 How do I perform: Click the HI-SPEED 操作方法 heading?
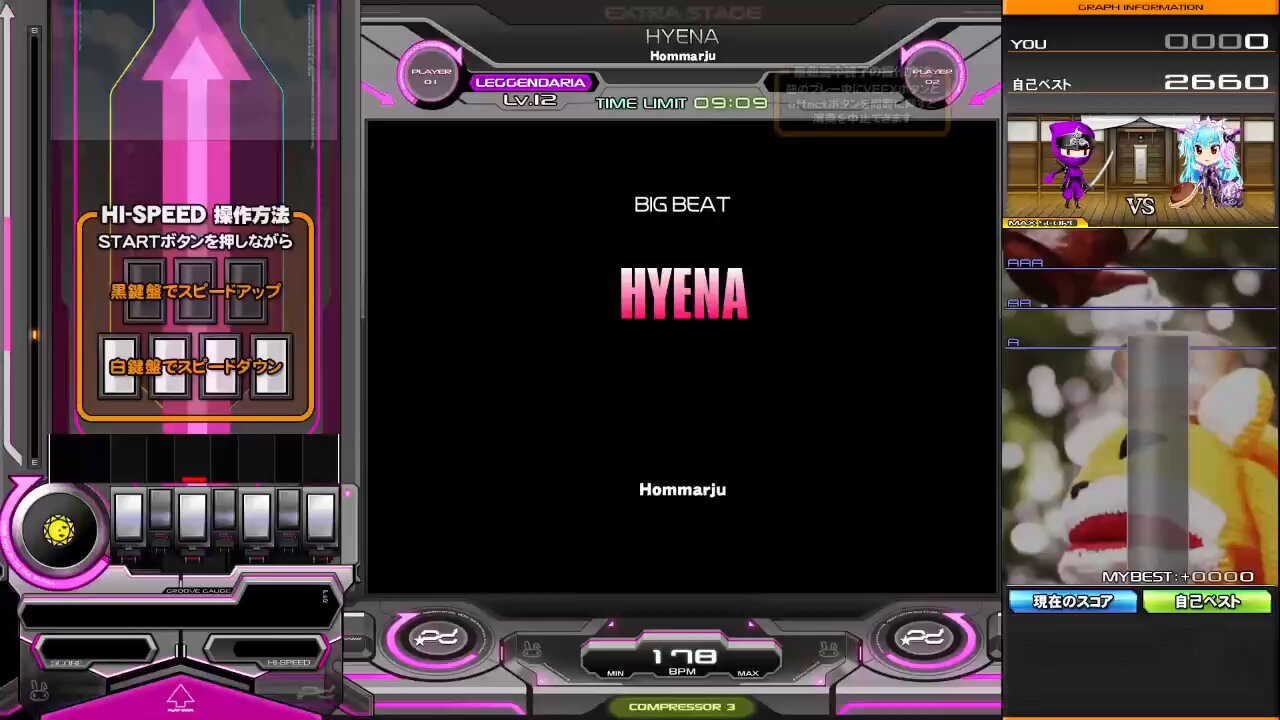coord(195,215)
